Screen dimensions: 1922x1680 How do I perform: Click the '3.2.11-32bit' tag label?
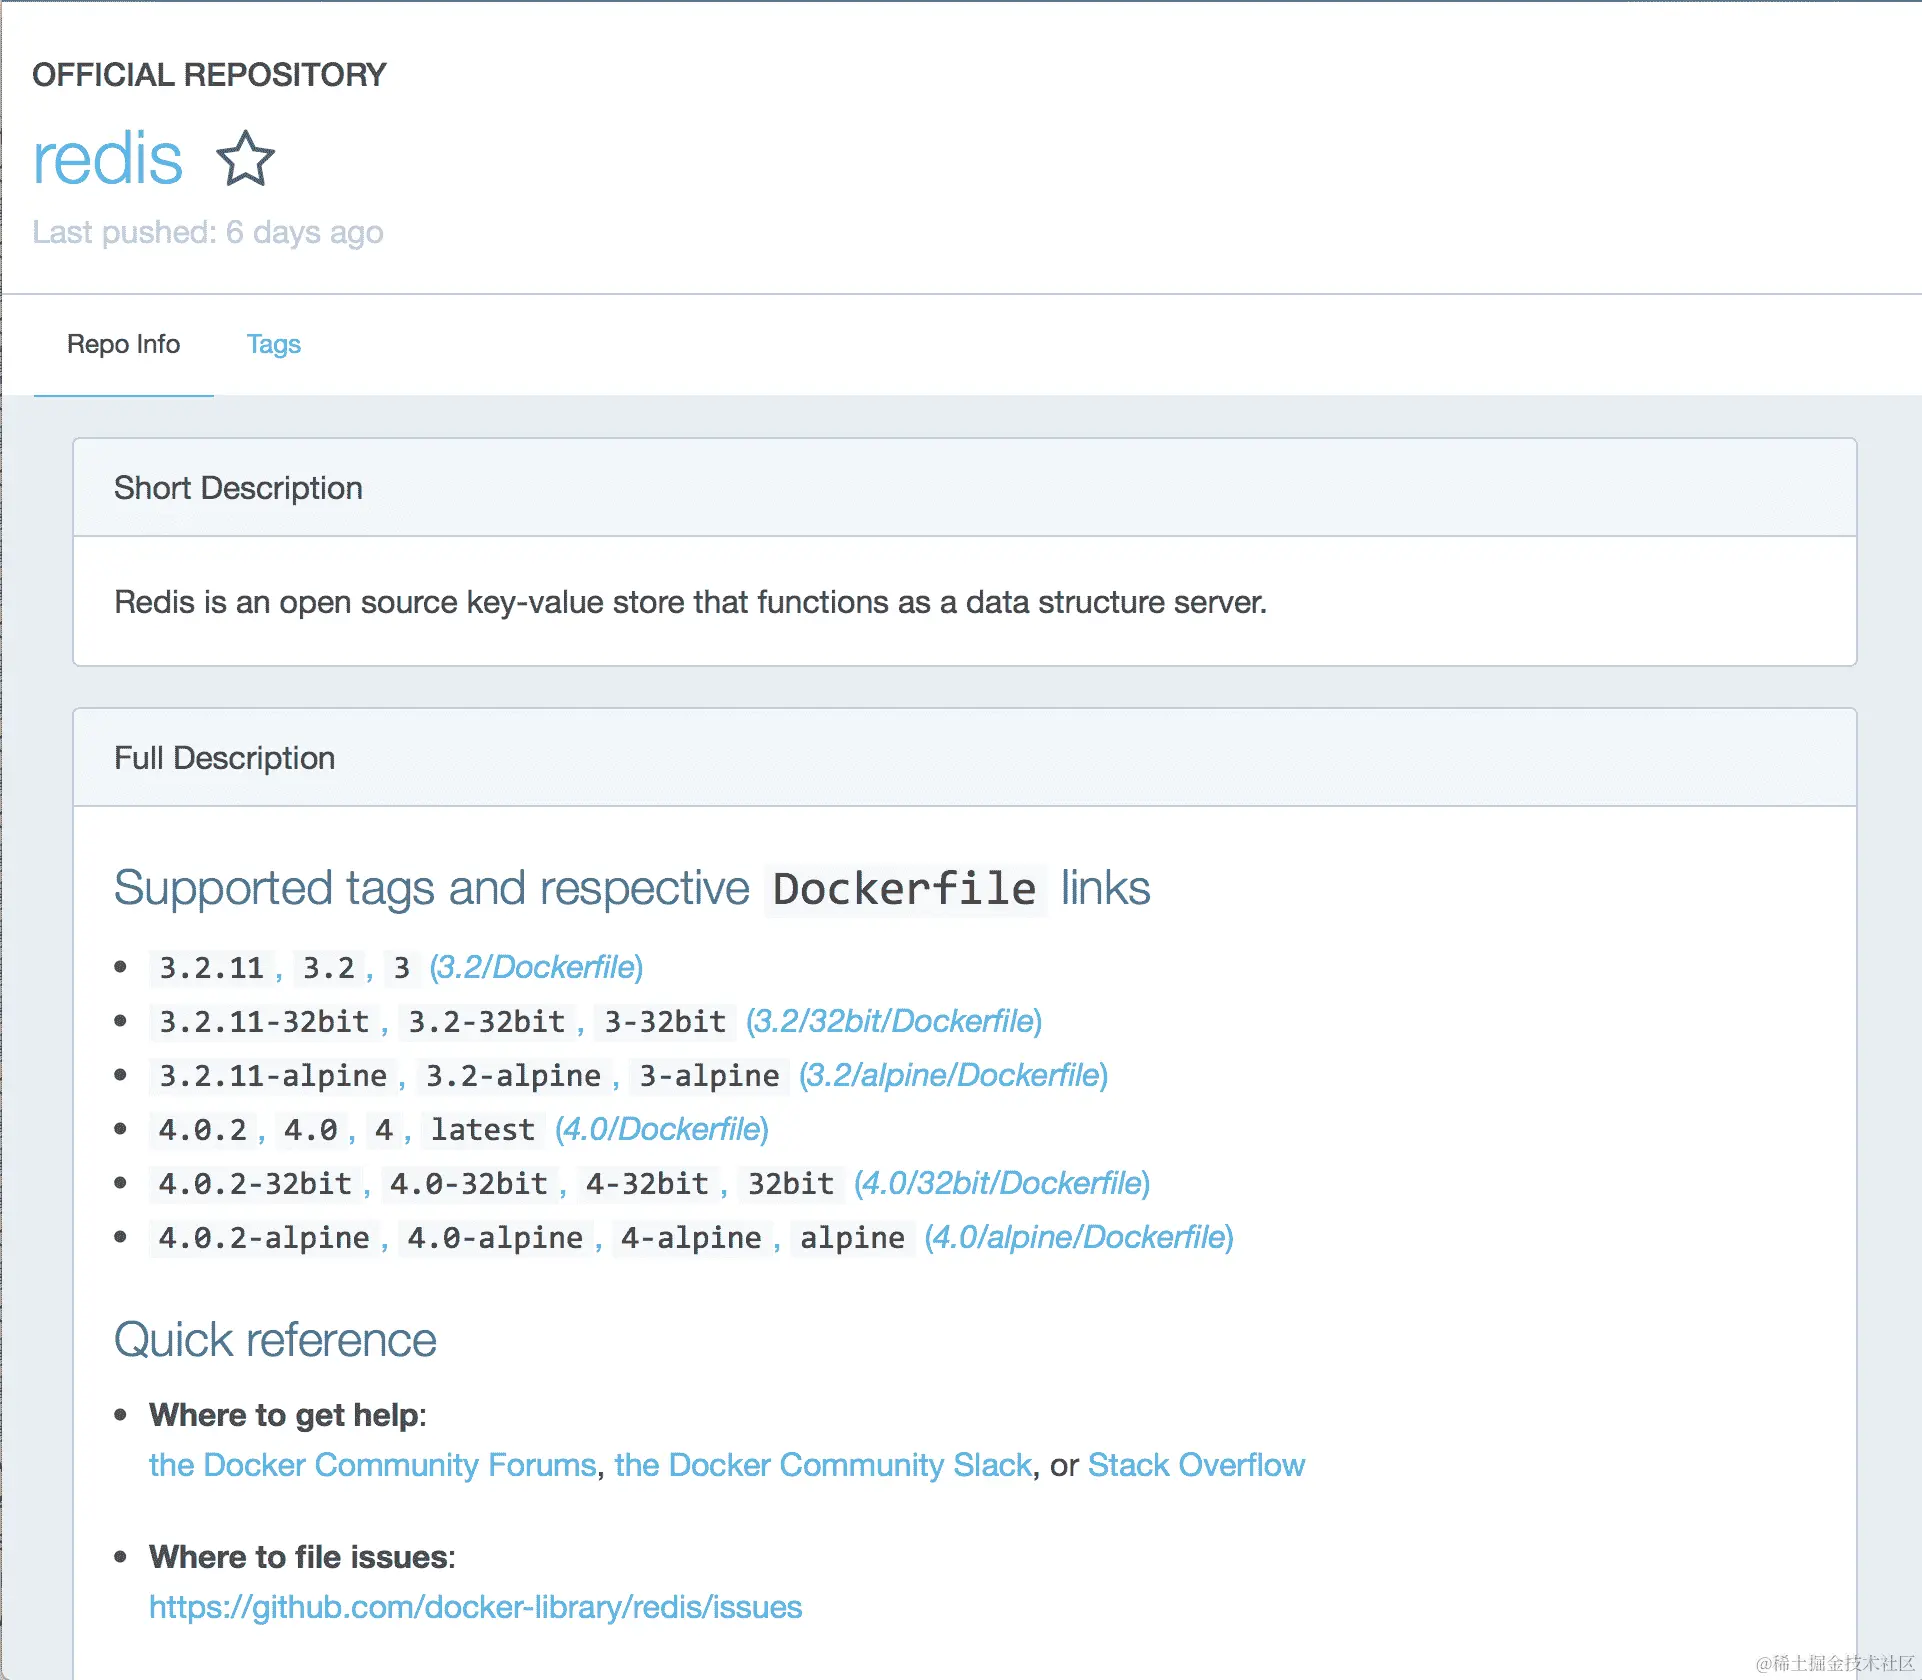pos(264,1022)
